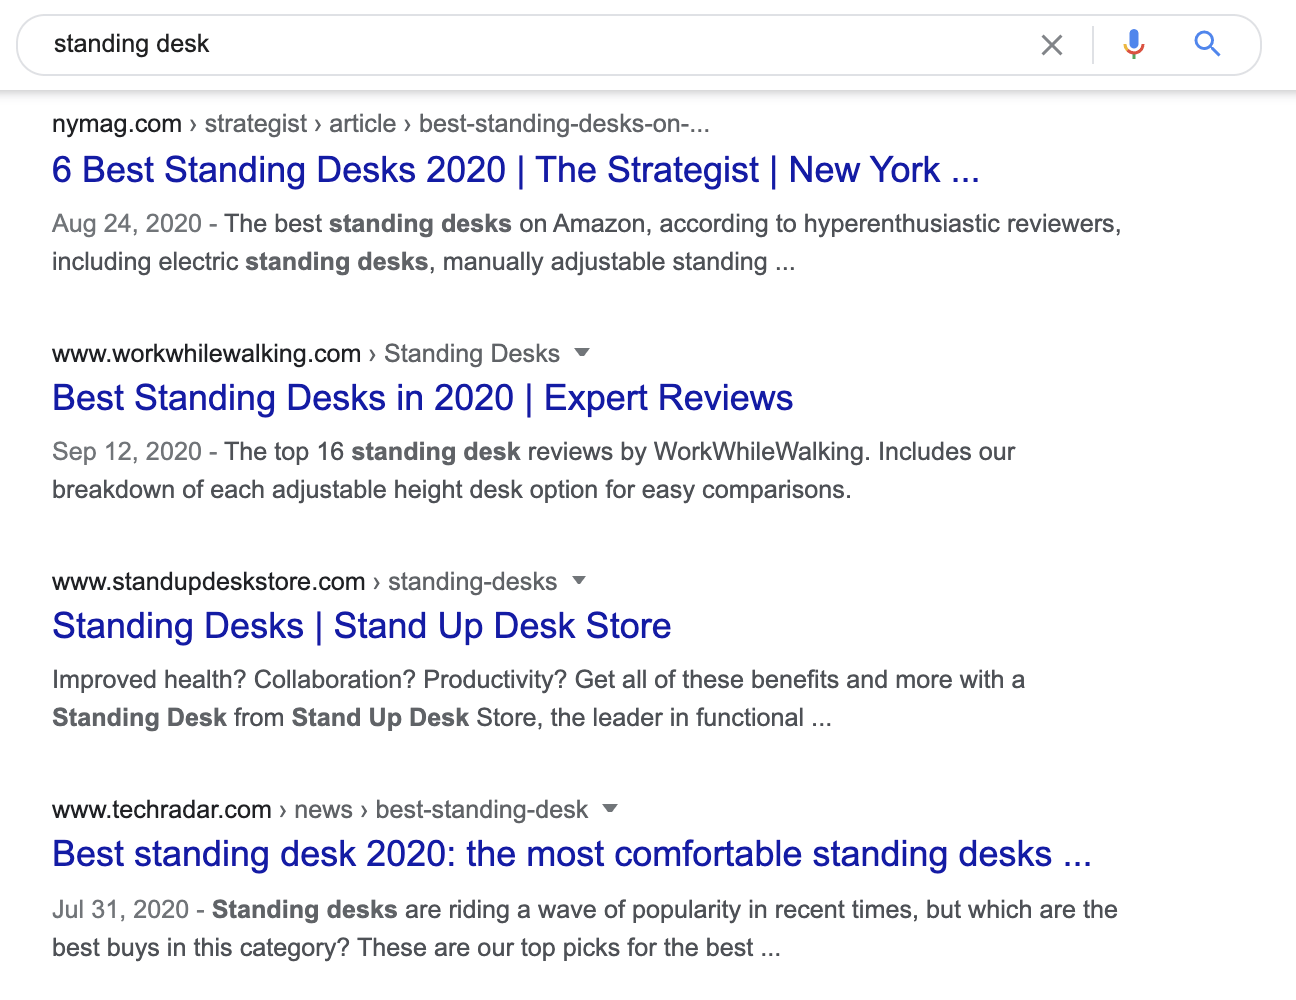Click the www.techradar.com breadcrumb link
The image size is (1296, 1000).
[x=162, y=809]
